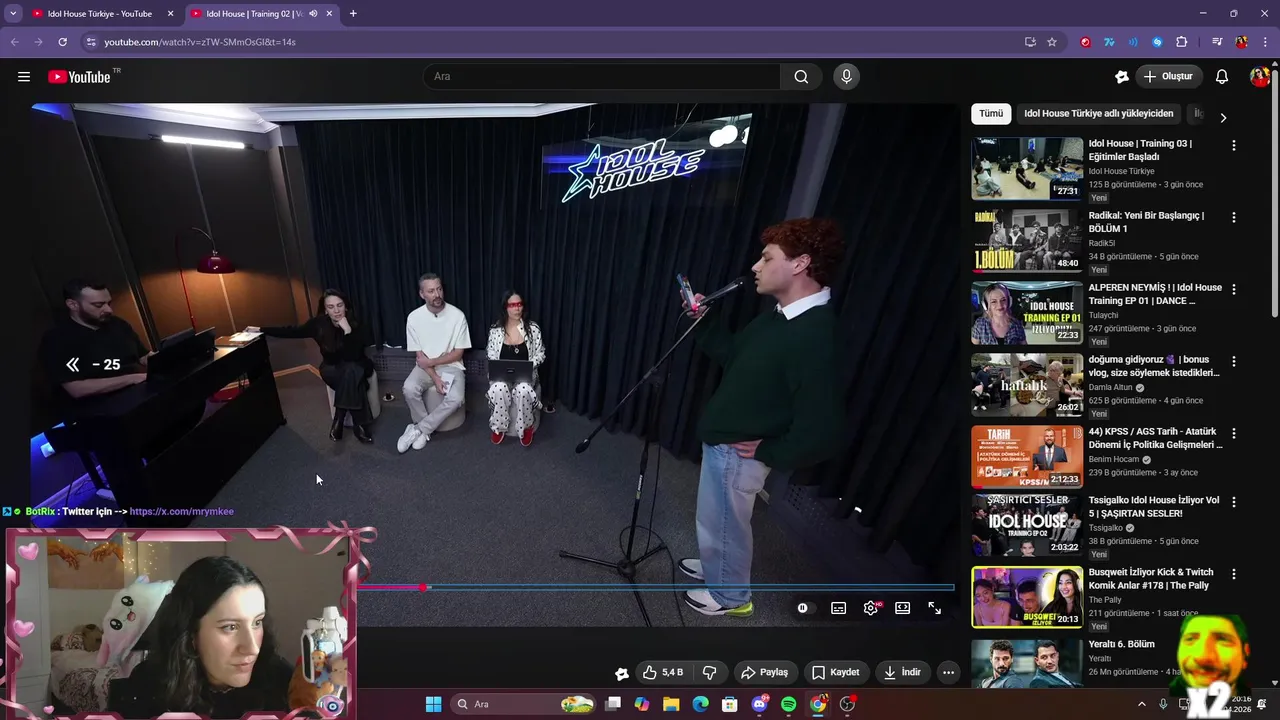1280x720 pixels.
Task: Open a new browser tab
Action: click(353, 14)
